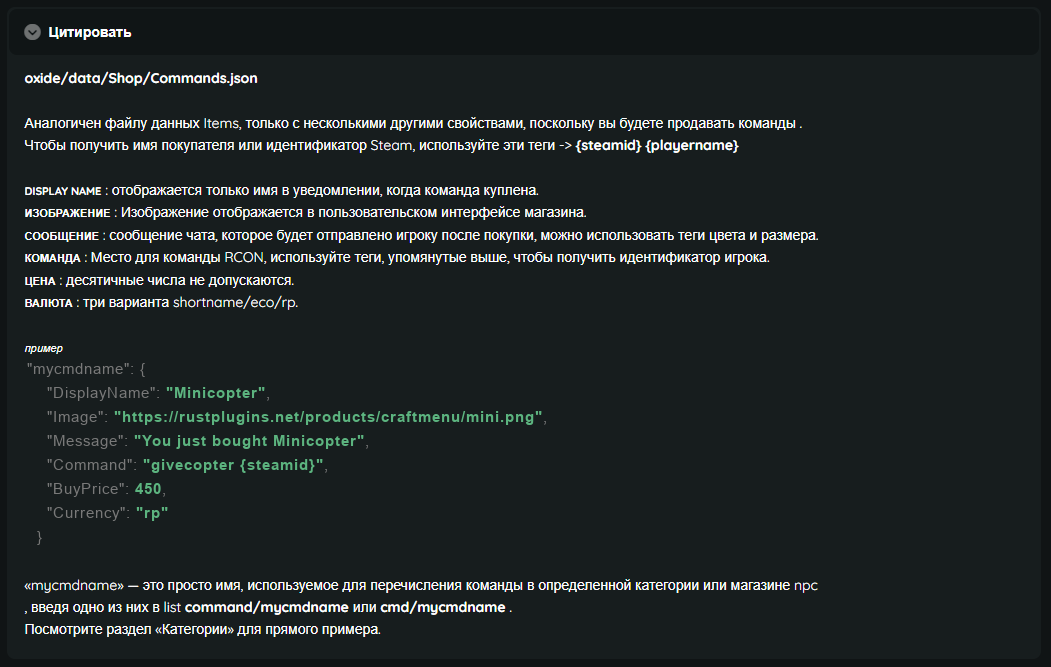Image resolution: width=1051 pixels, height=667 pixels.
Task: Click the italic "пример" label
Action: click(43, 348)
